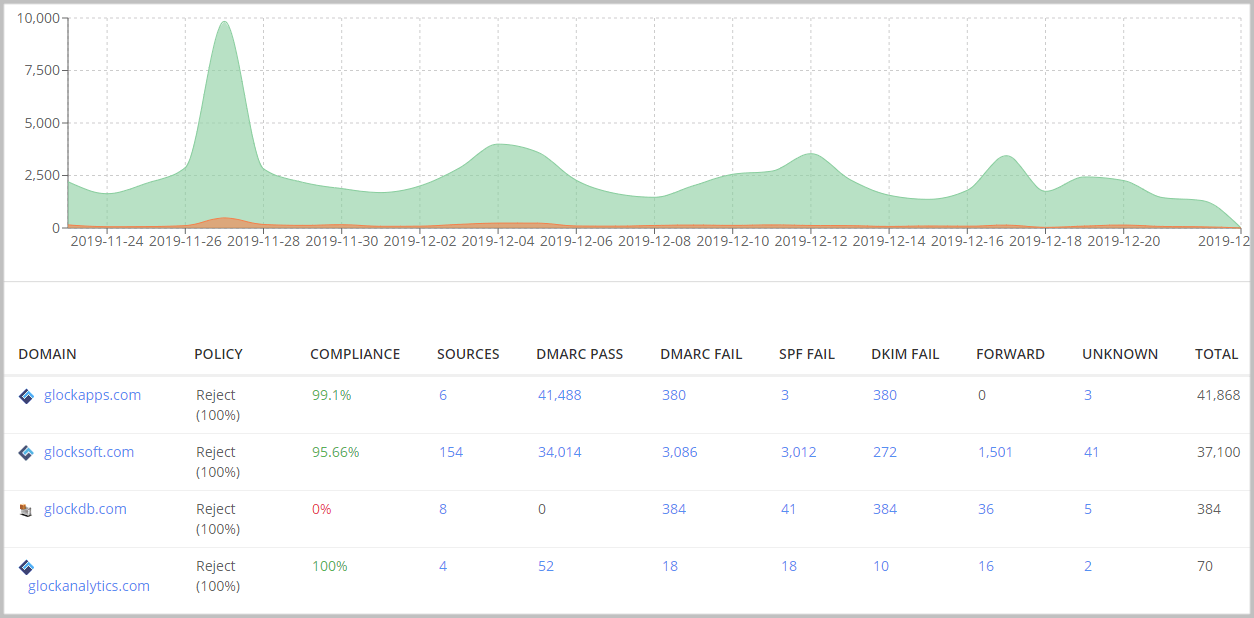View 41,488 DMARC pass messages
This screenshot has width=1254, height=618.
[559, 395]
